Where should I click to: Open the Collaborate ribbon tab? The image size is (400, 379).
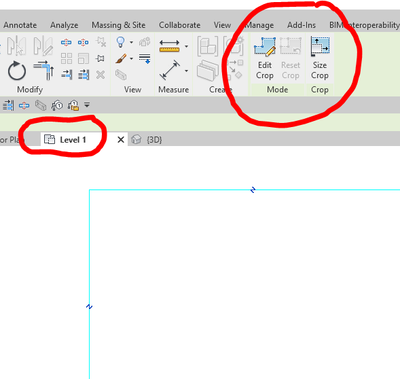pyautogui.click(x=179, y=25)
